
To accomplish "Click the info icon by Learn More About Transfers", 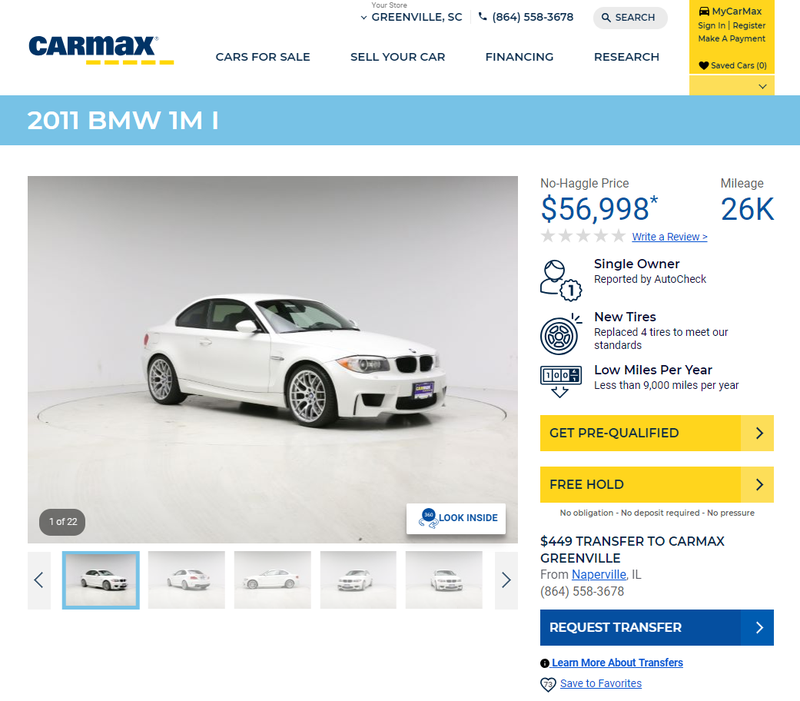I will (545, 663).
